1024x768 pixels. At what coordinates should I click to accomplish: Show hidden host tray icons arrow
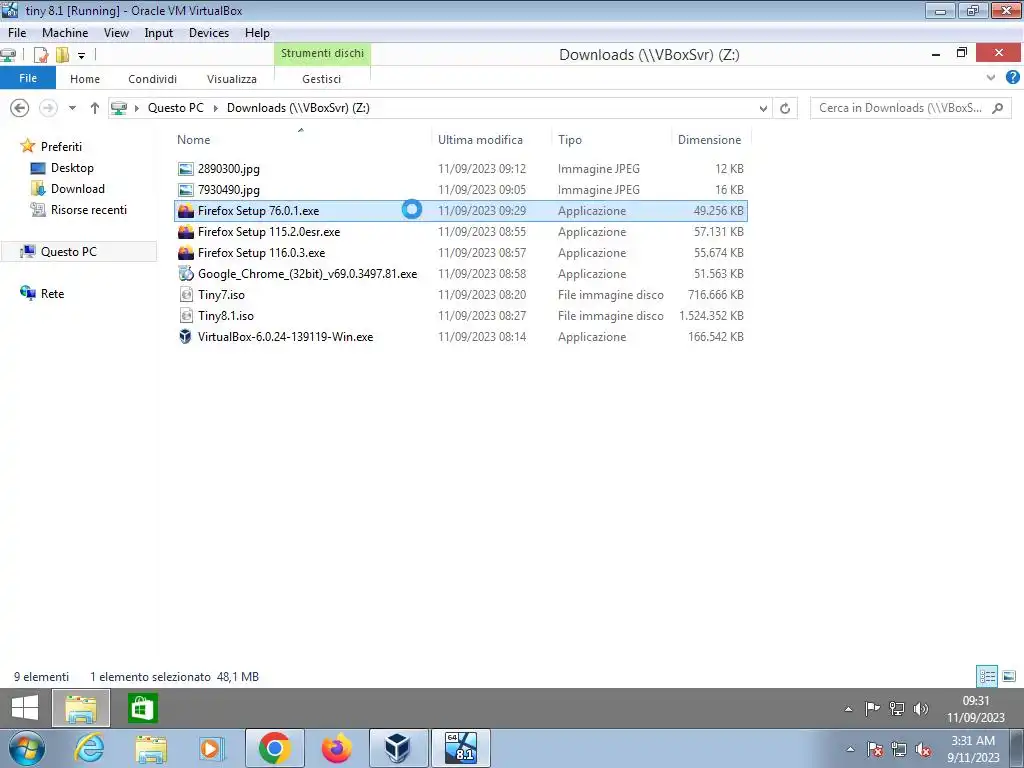pyautogui.click(x=850, y=749)
